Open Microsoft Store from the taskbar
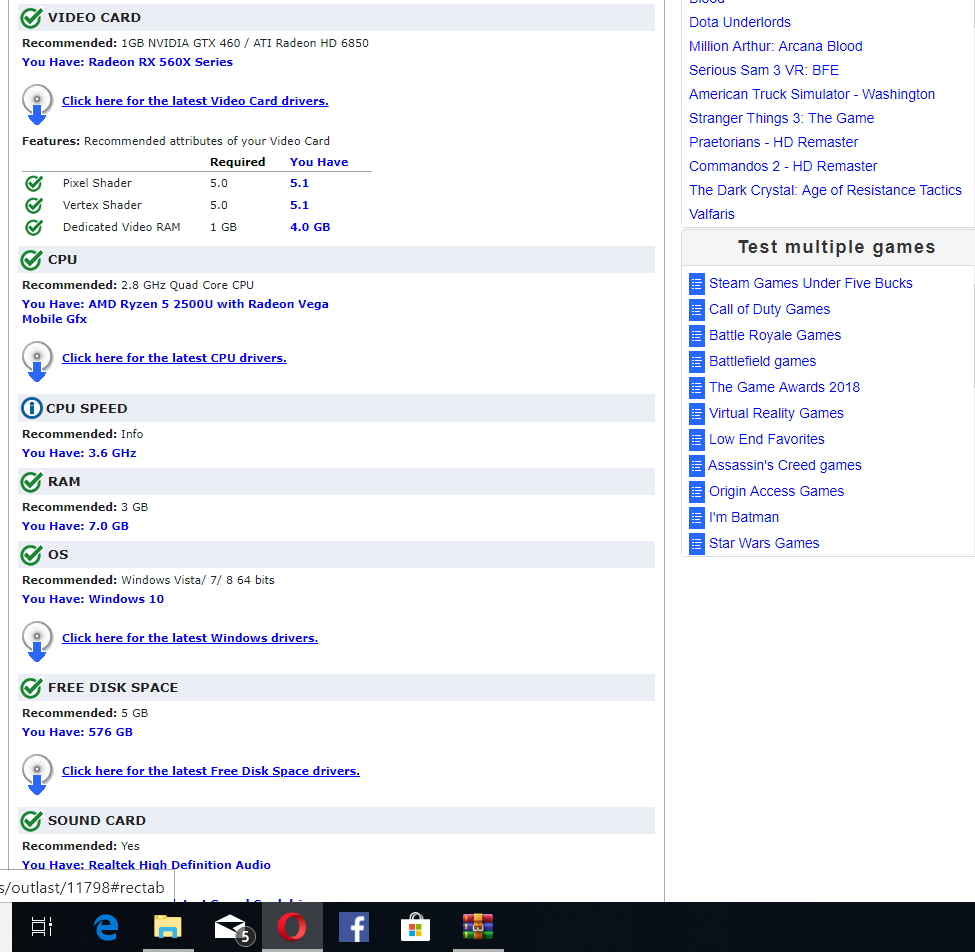Image resolution: width=975 pixels, height=952 pixels. pyautogui.click(x=415, y=927)
